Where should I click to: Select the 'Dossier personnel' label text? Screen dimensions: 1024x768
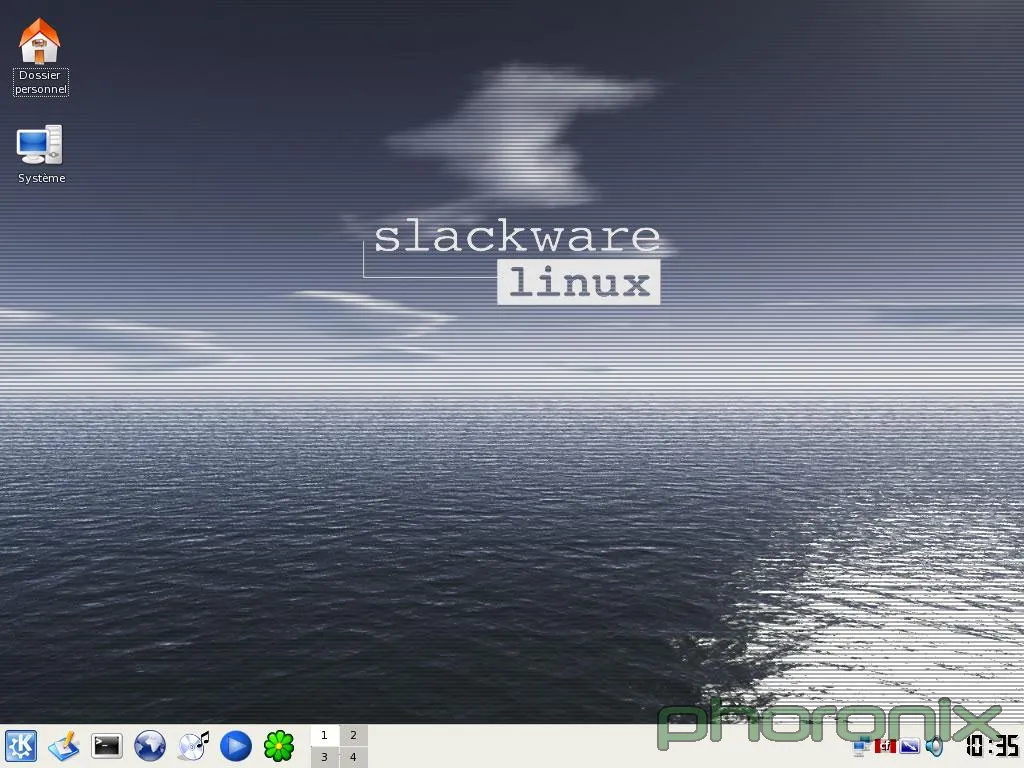tap(40, 82)
